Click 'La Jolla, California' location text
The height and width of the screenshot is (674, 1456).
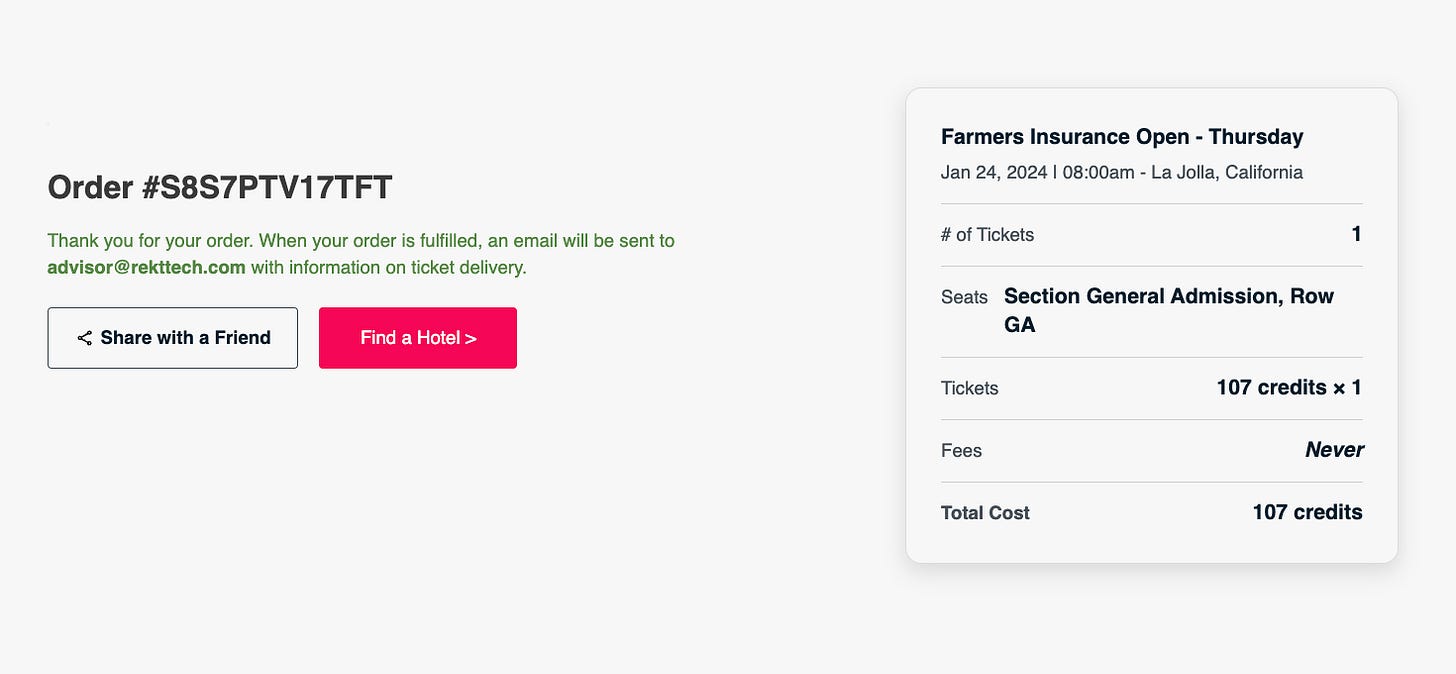click(x=1227, y=172)
